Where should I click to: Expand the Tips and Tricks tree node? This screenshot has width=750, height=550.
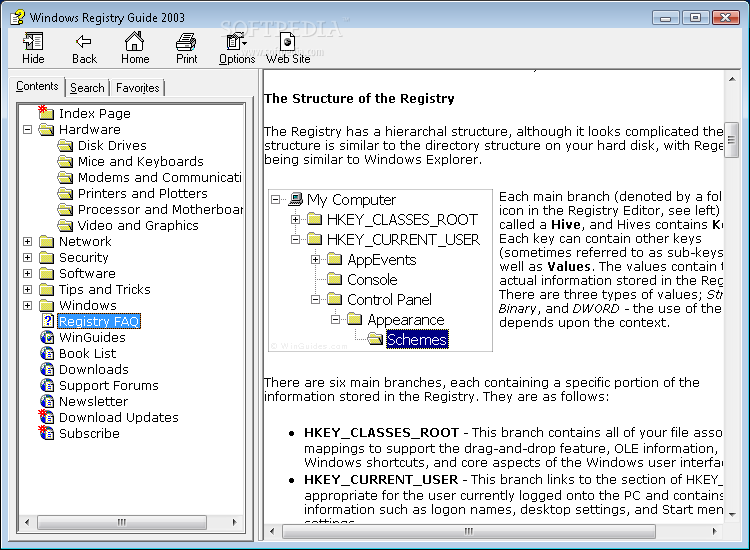tap(28, 289)
